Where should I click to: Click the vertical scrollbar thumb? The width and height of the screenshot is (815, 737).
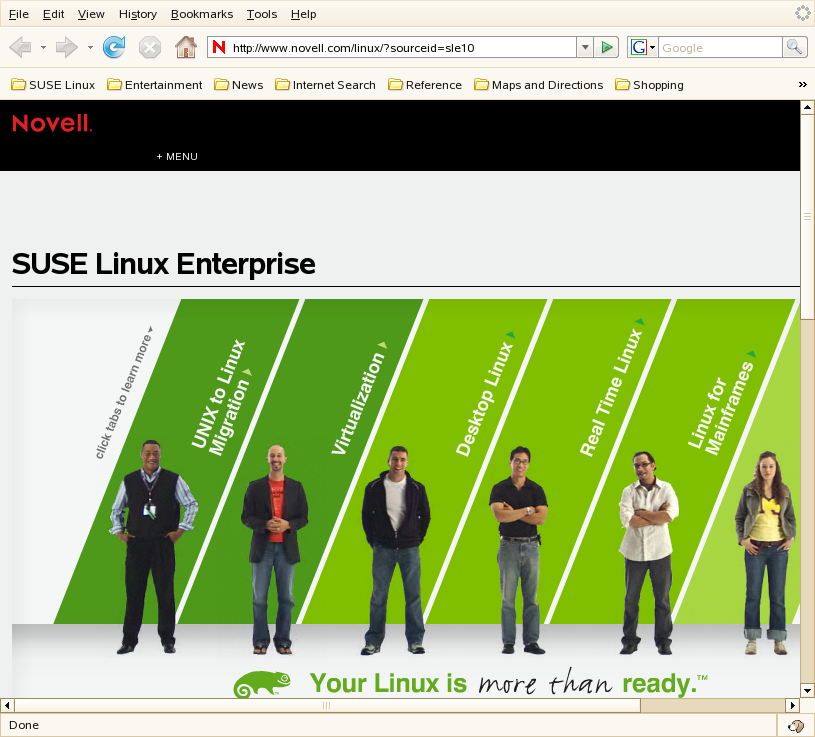pyautogui.click(x=807, y=217)
